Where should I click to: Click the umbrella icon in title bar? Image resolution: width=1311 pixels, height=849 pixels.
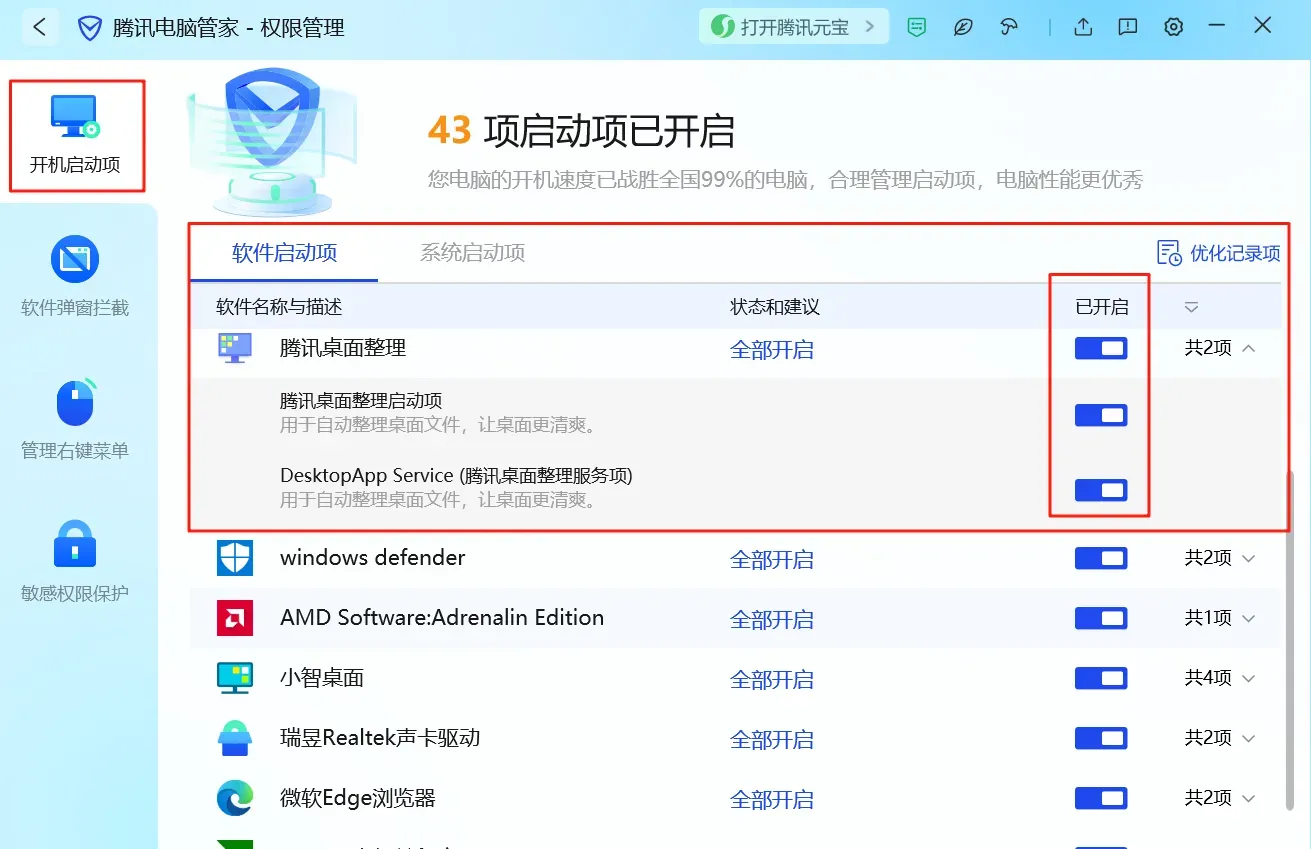click(x=1009, y=28)
